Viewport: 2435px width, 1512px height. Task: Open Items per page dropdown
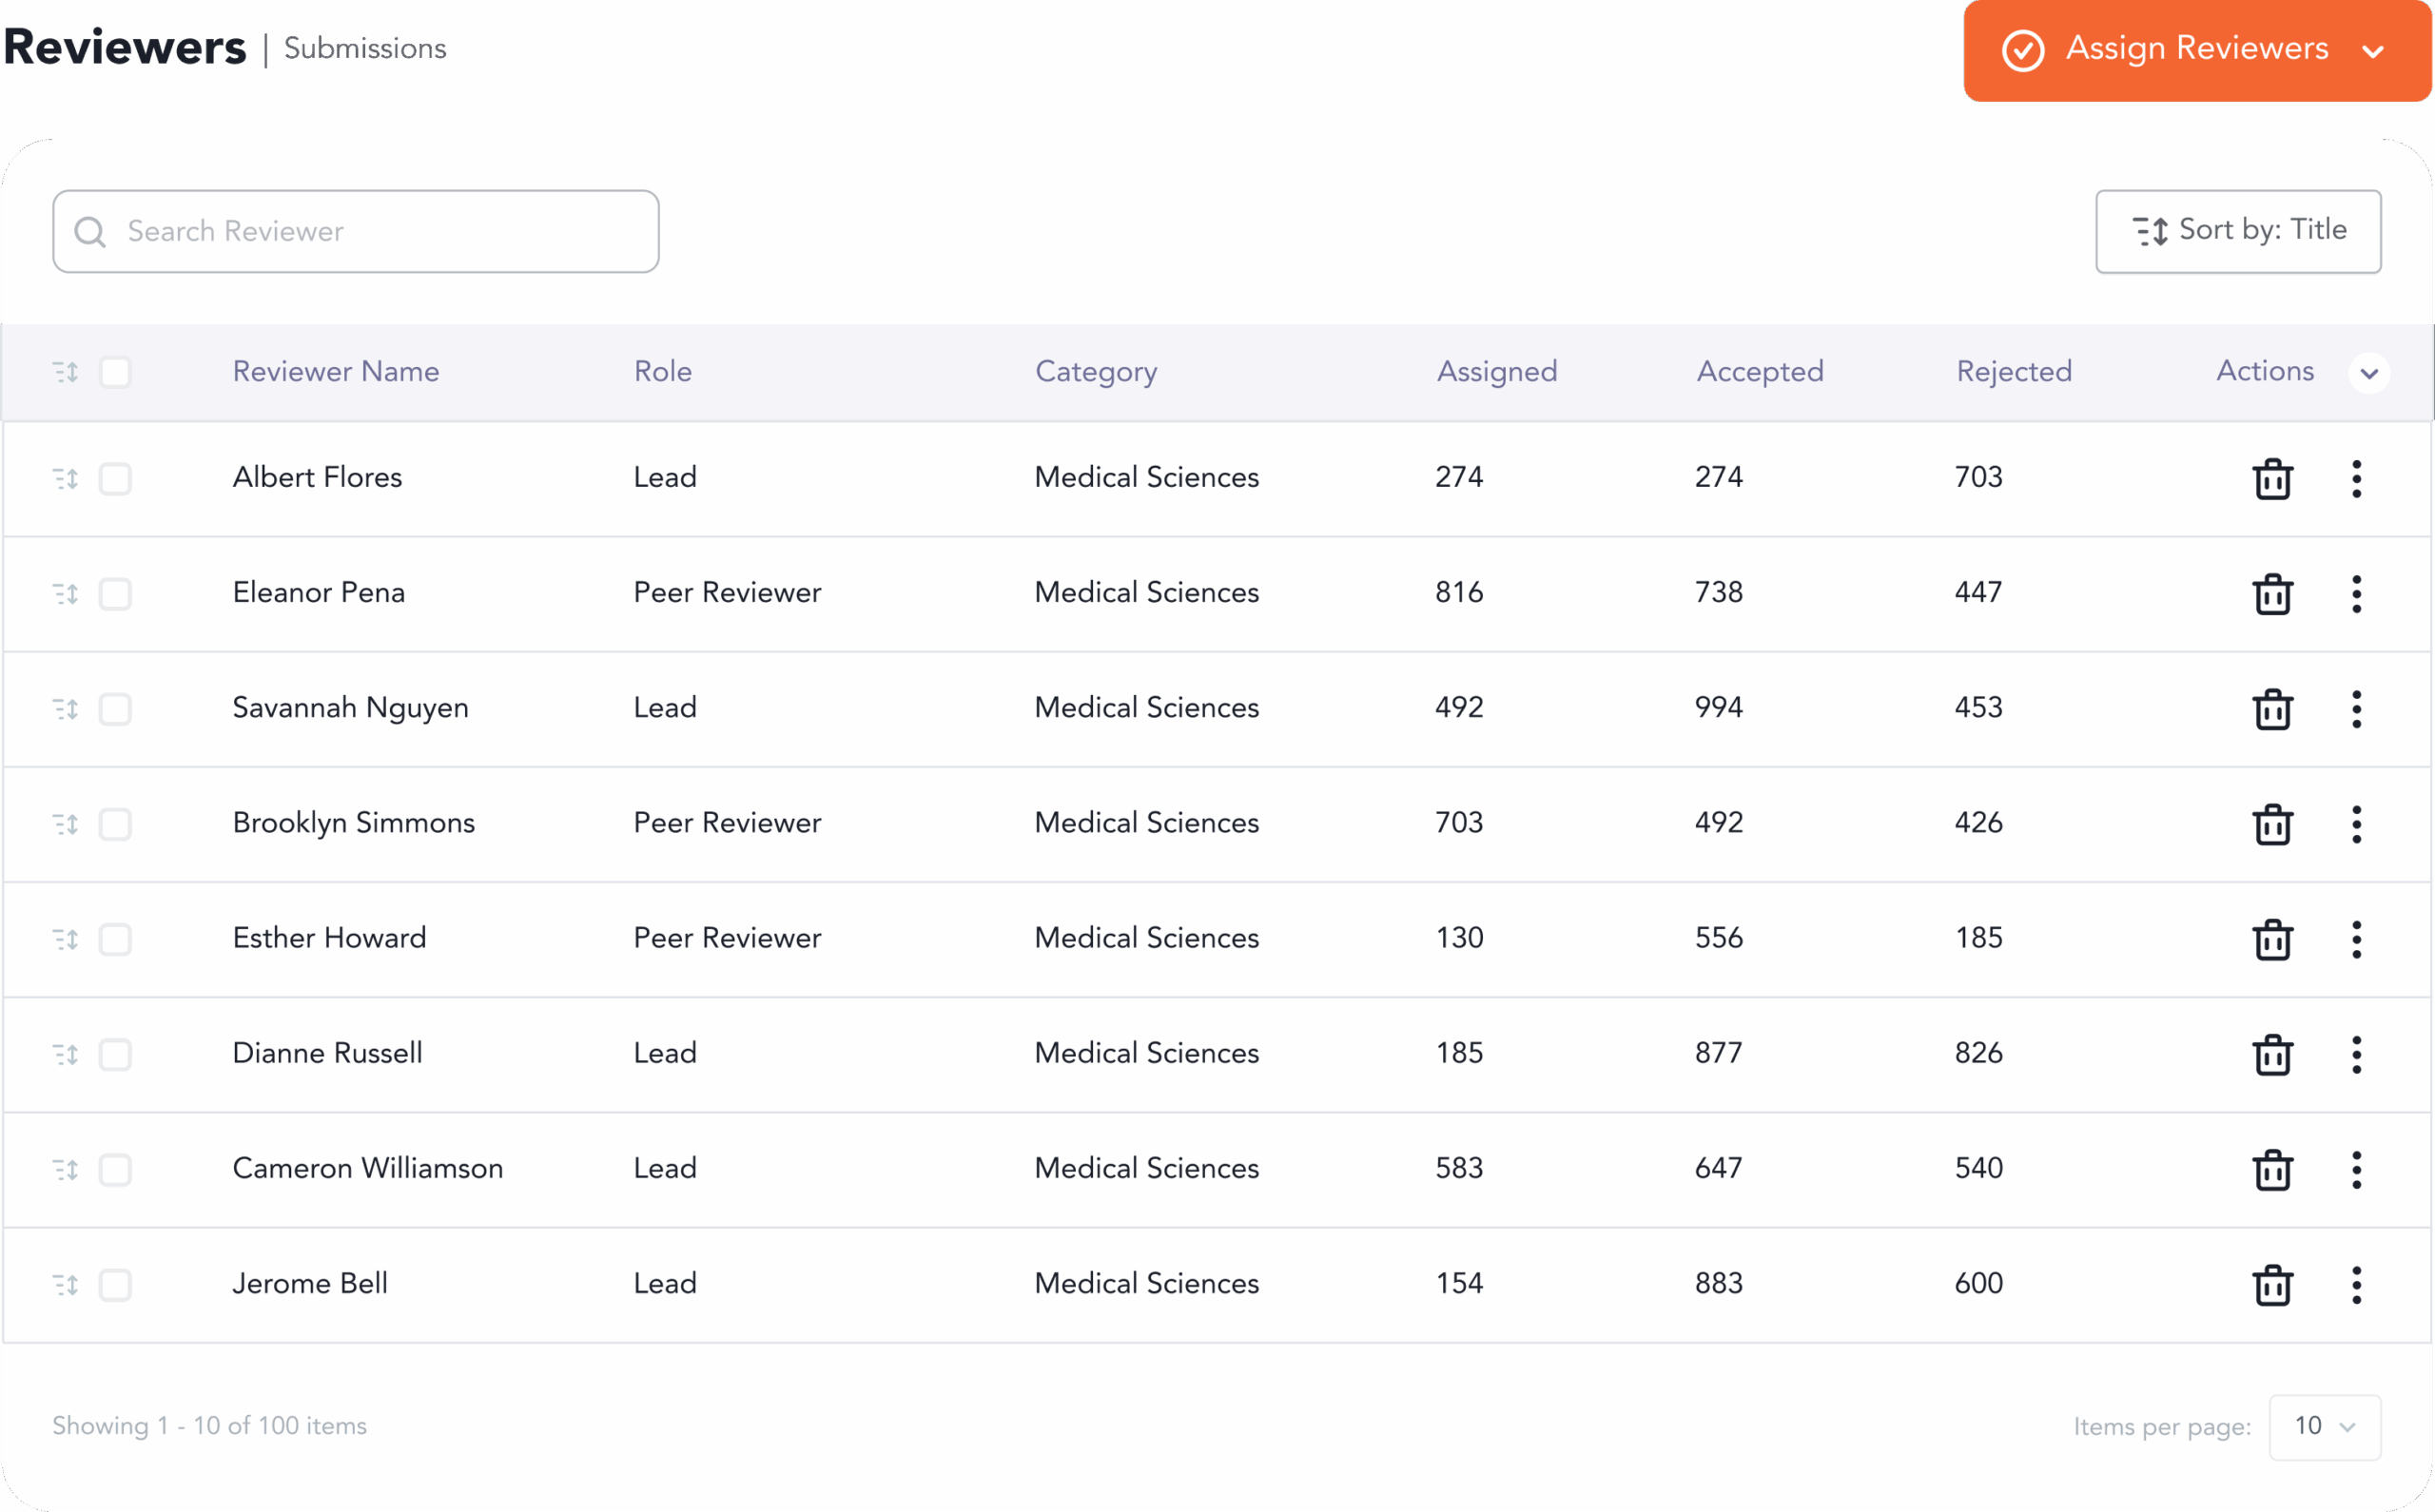2324,1426
